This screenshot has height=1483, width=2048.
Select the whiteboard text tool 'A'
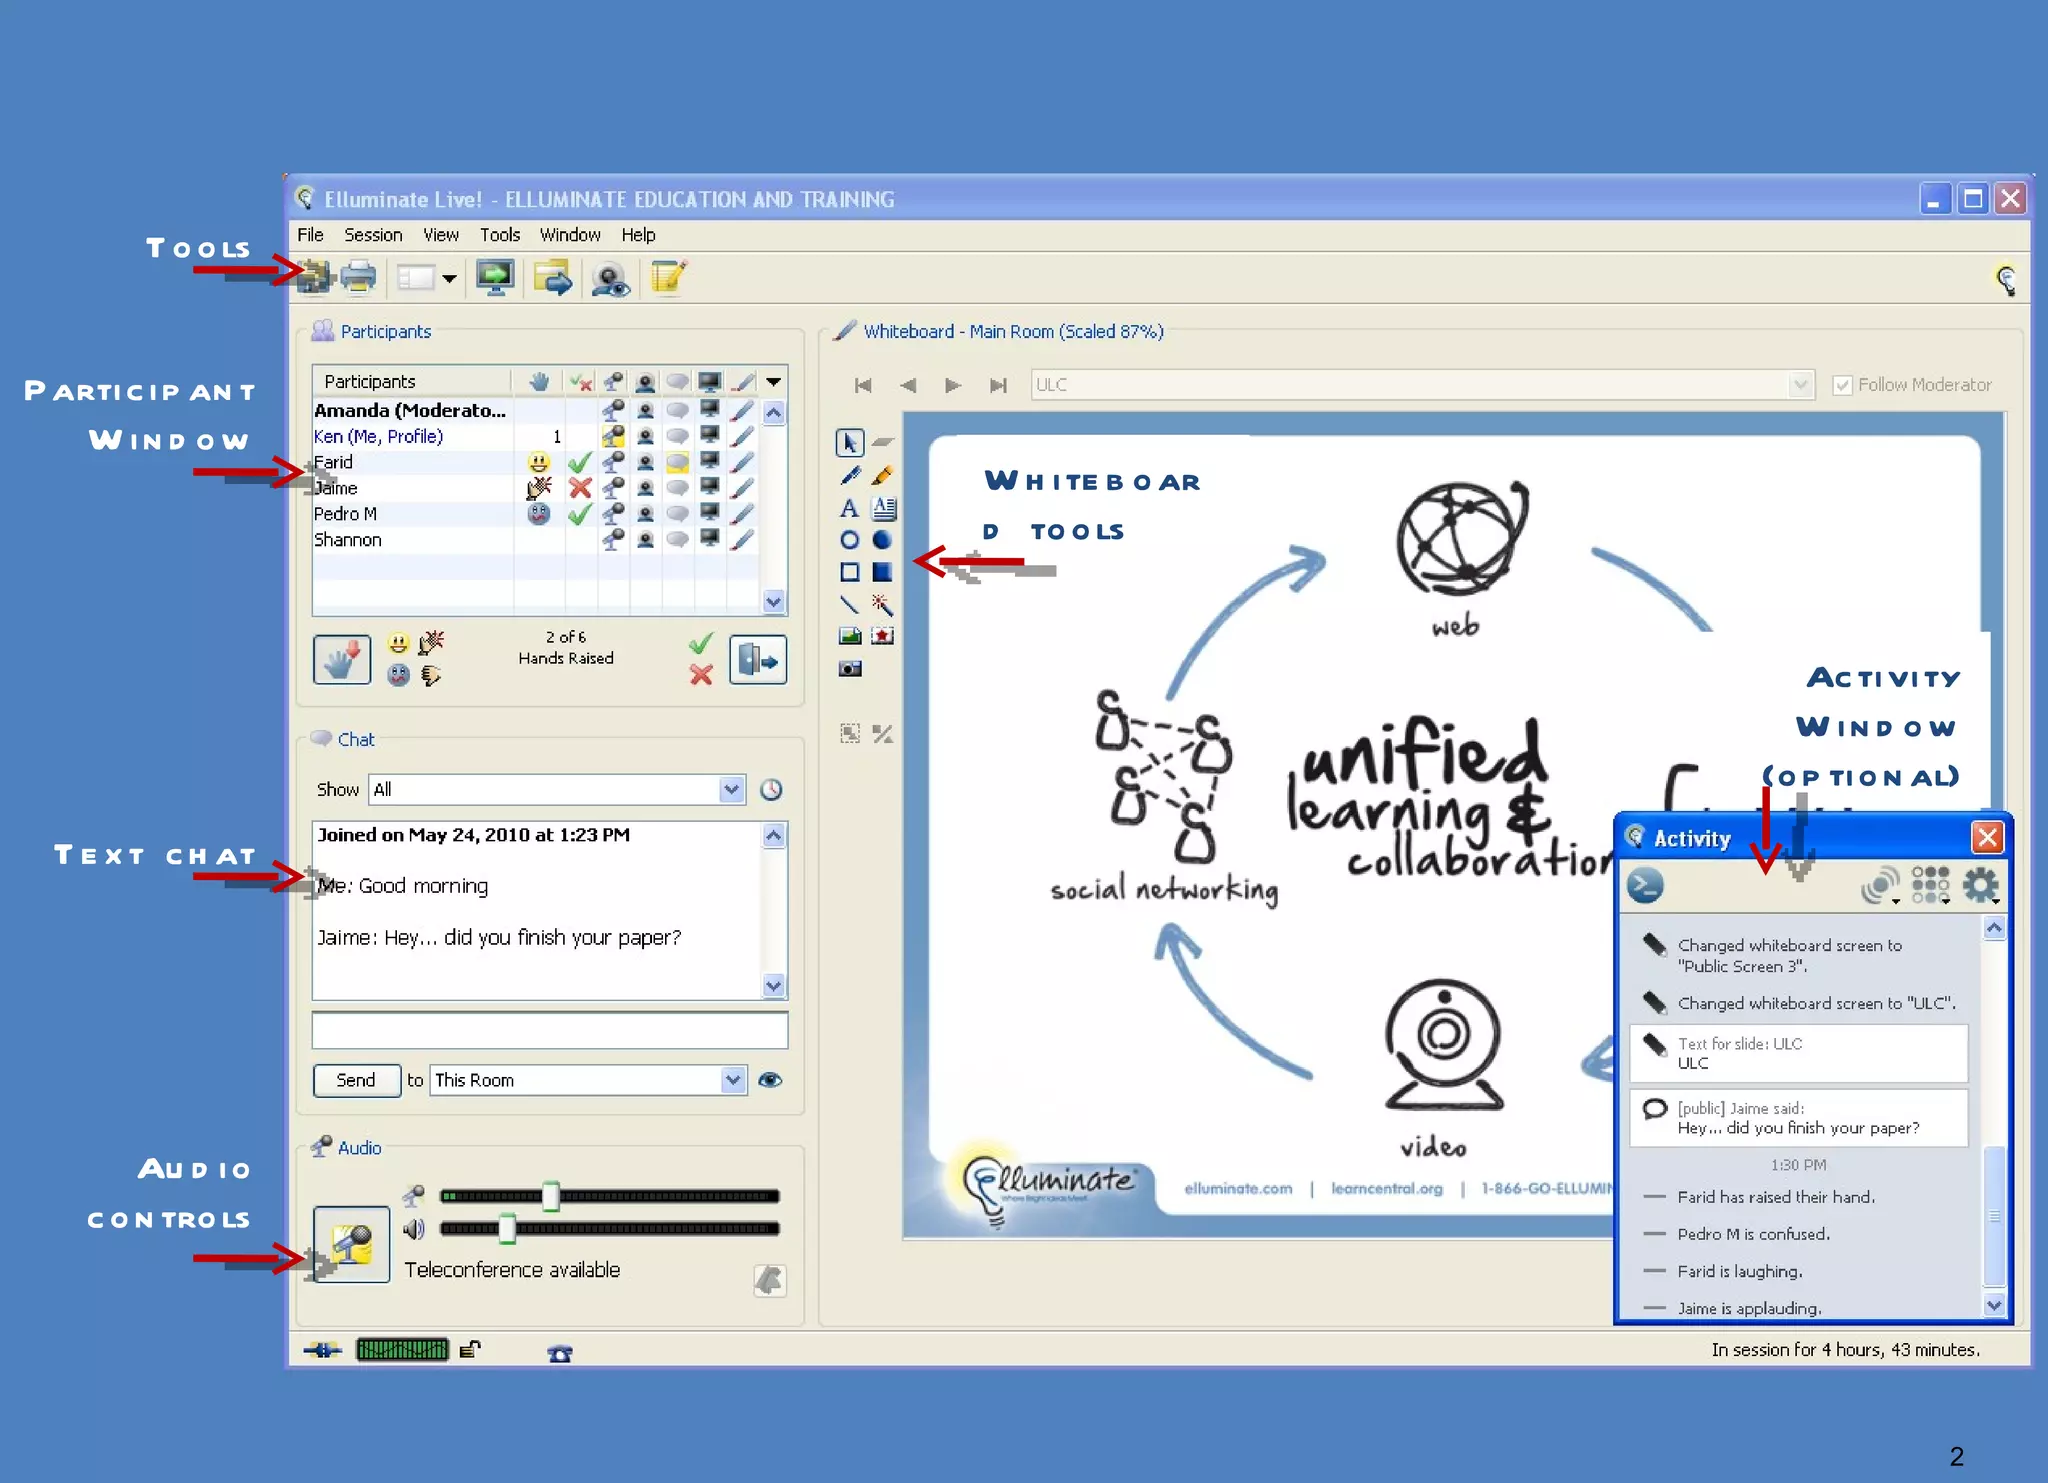click(849, 508)
